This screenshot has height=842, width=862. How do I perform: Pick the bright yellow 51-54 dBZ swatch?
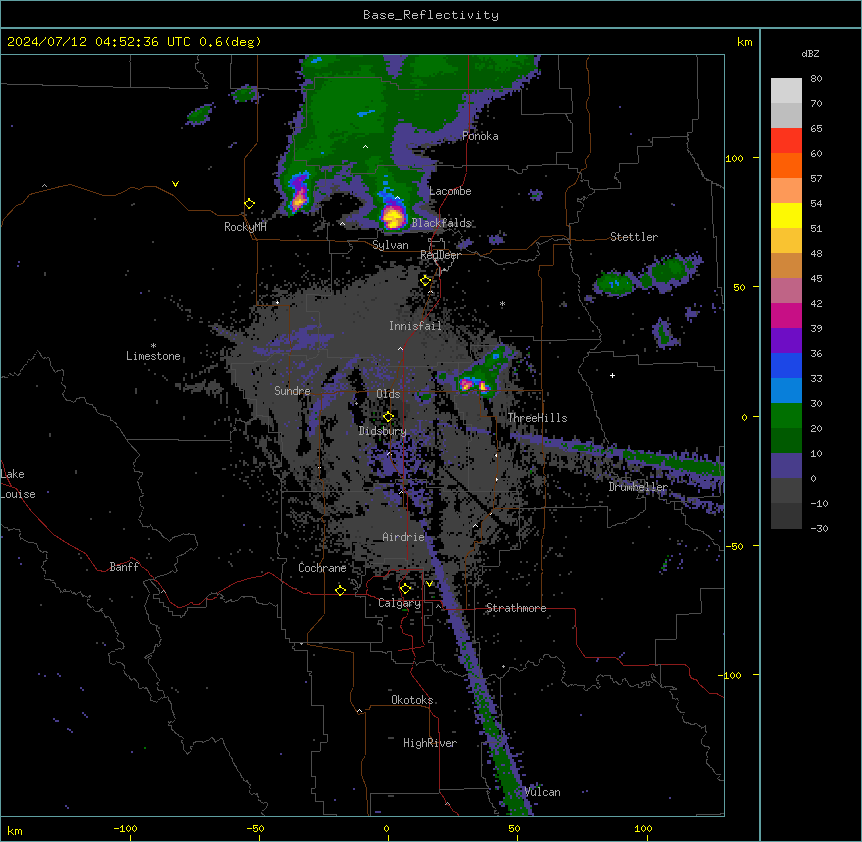pyautogui.click(x=786, y=215)
